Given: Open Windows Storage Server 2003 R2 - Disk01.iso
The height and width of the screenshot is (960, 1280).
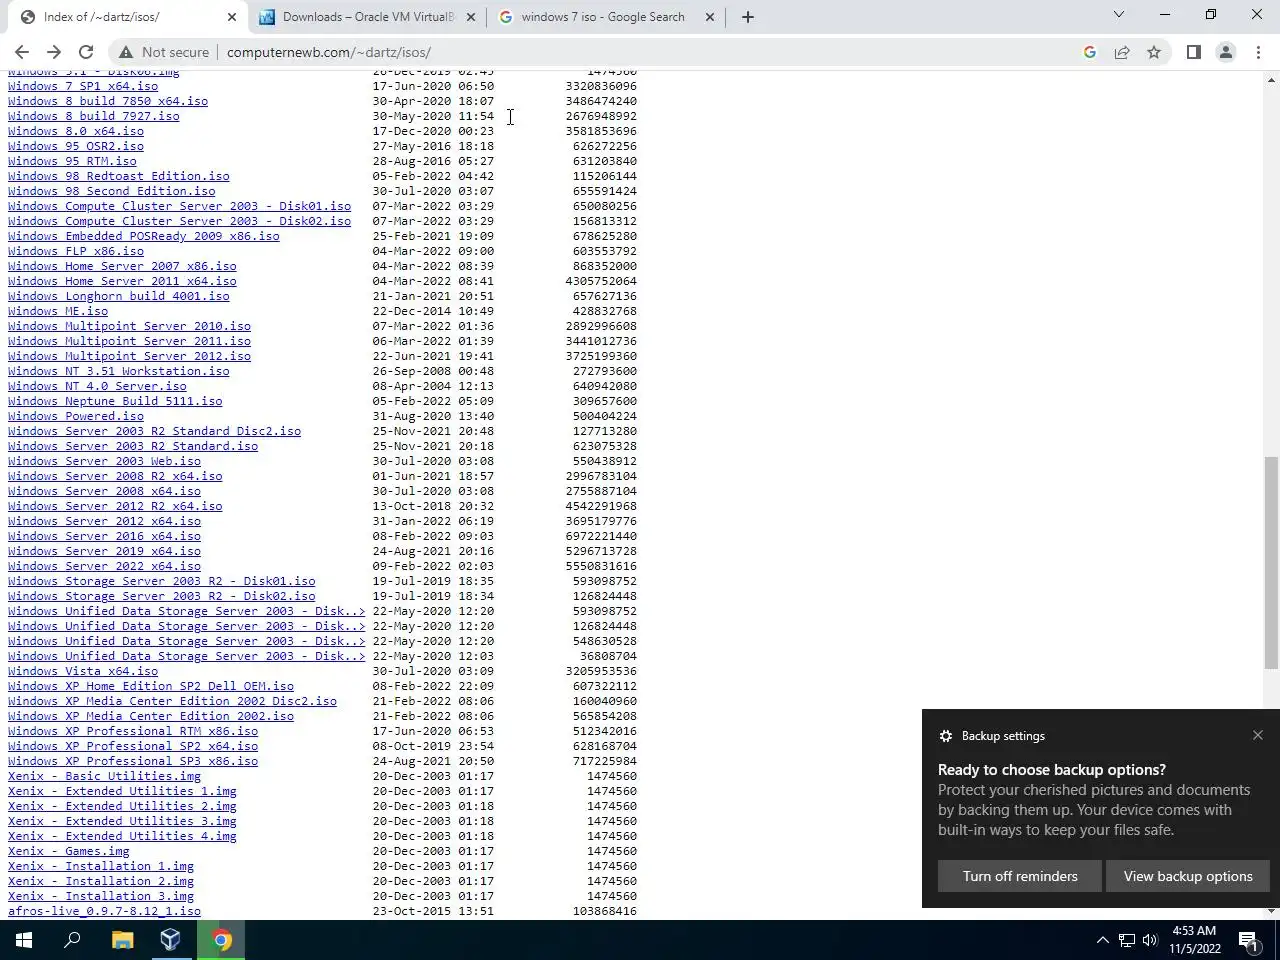Looking at the screenshot, I should point(162,581).
